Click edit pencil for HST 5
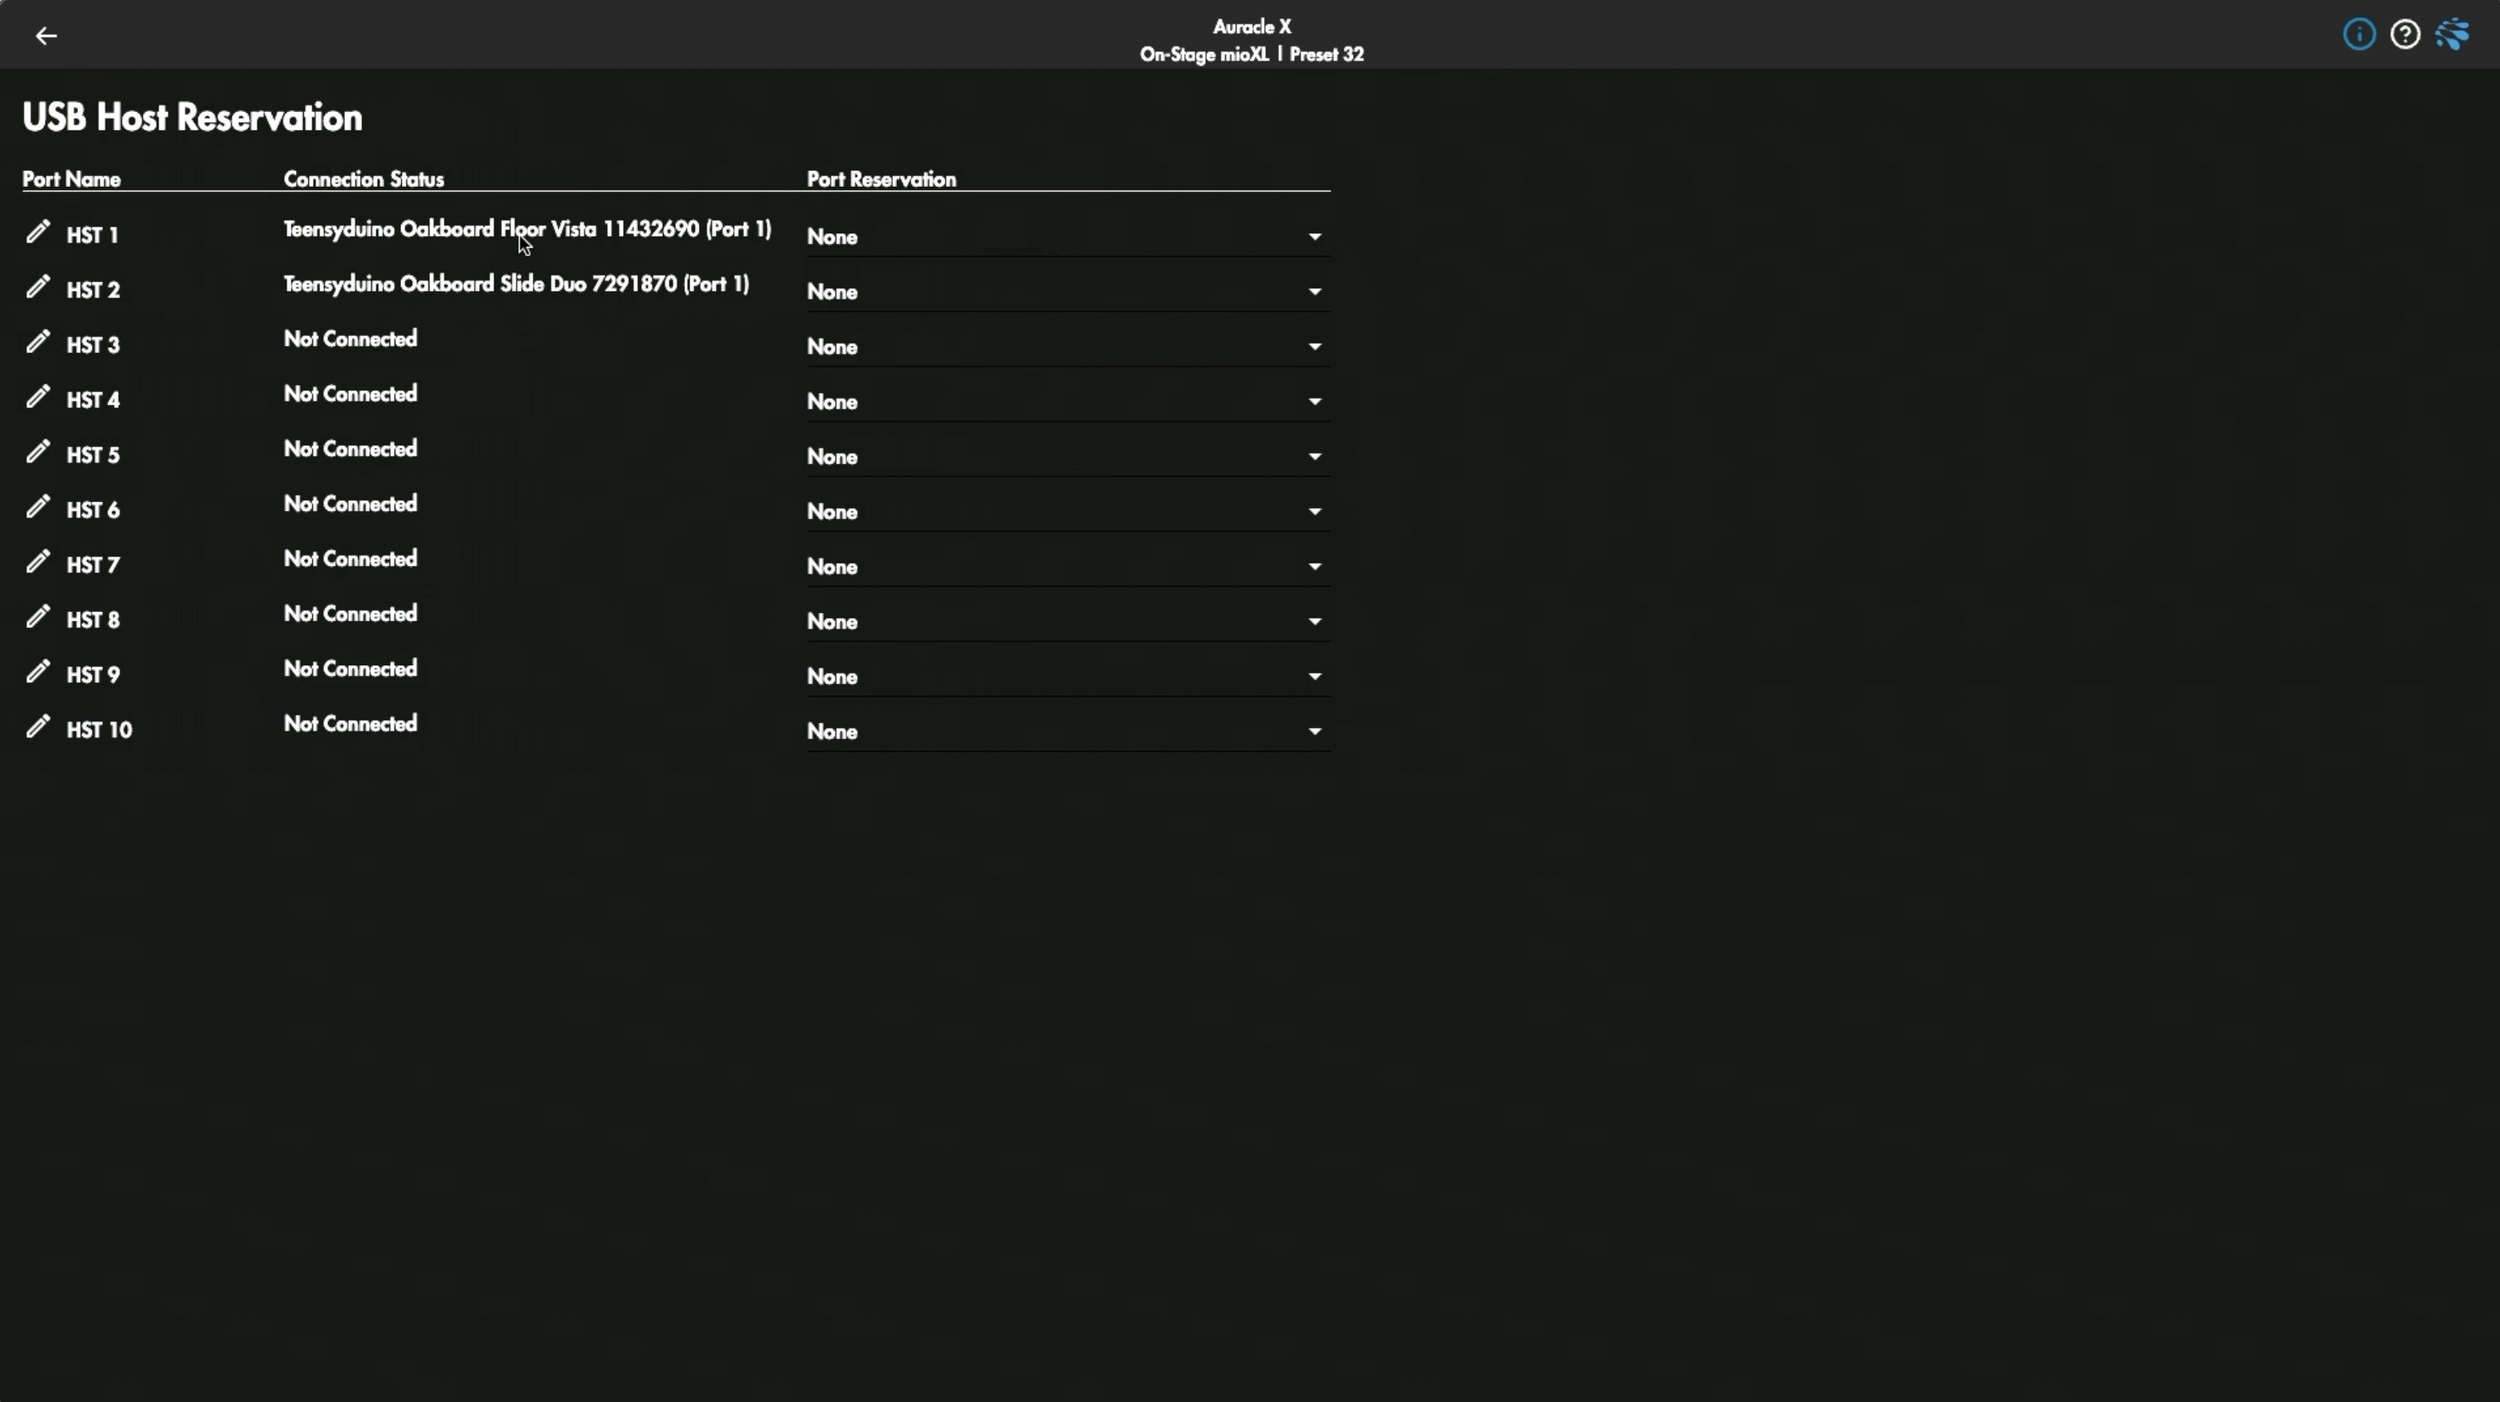 coord(38,452)
